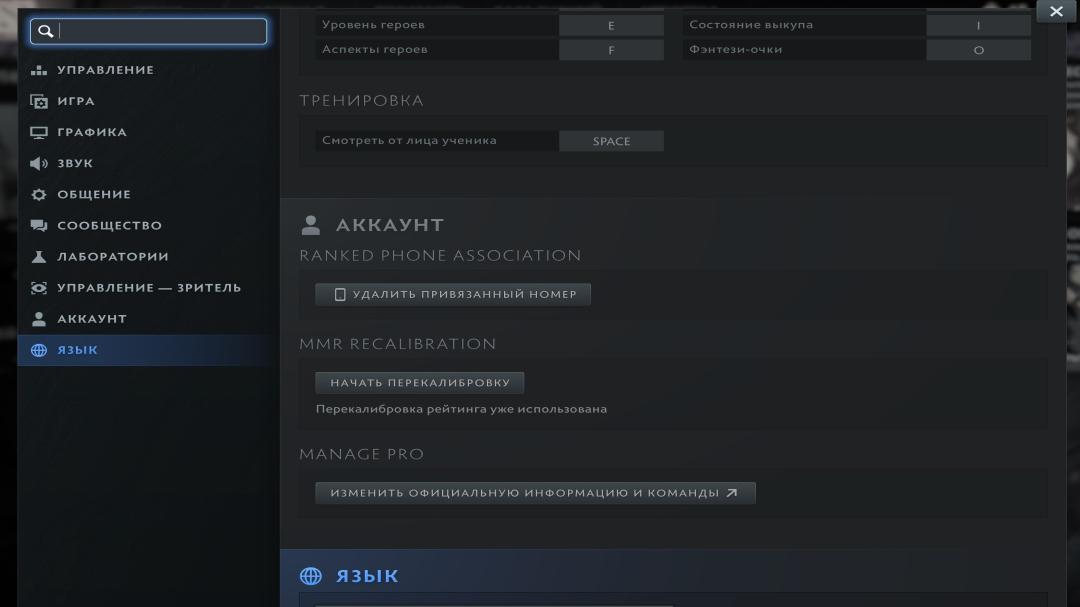Screen dimensions: 1080x607
Task: Open the Лаборатории section
Action: [112, 256]
